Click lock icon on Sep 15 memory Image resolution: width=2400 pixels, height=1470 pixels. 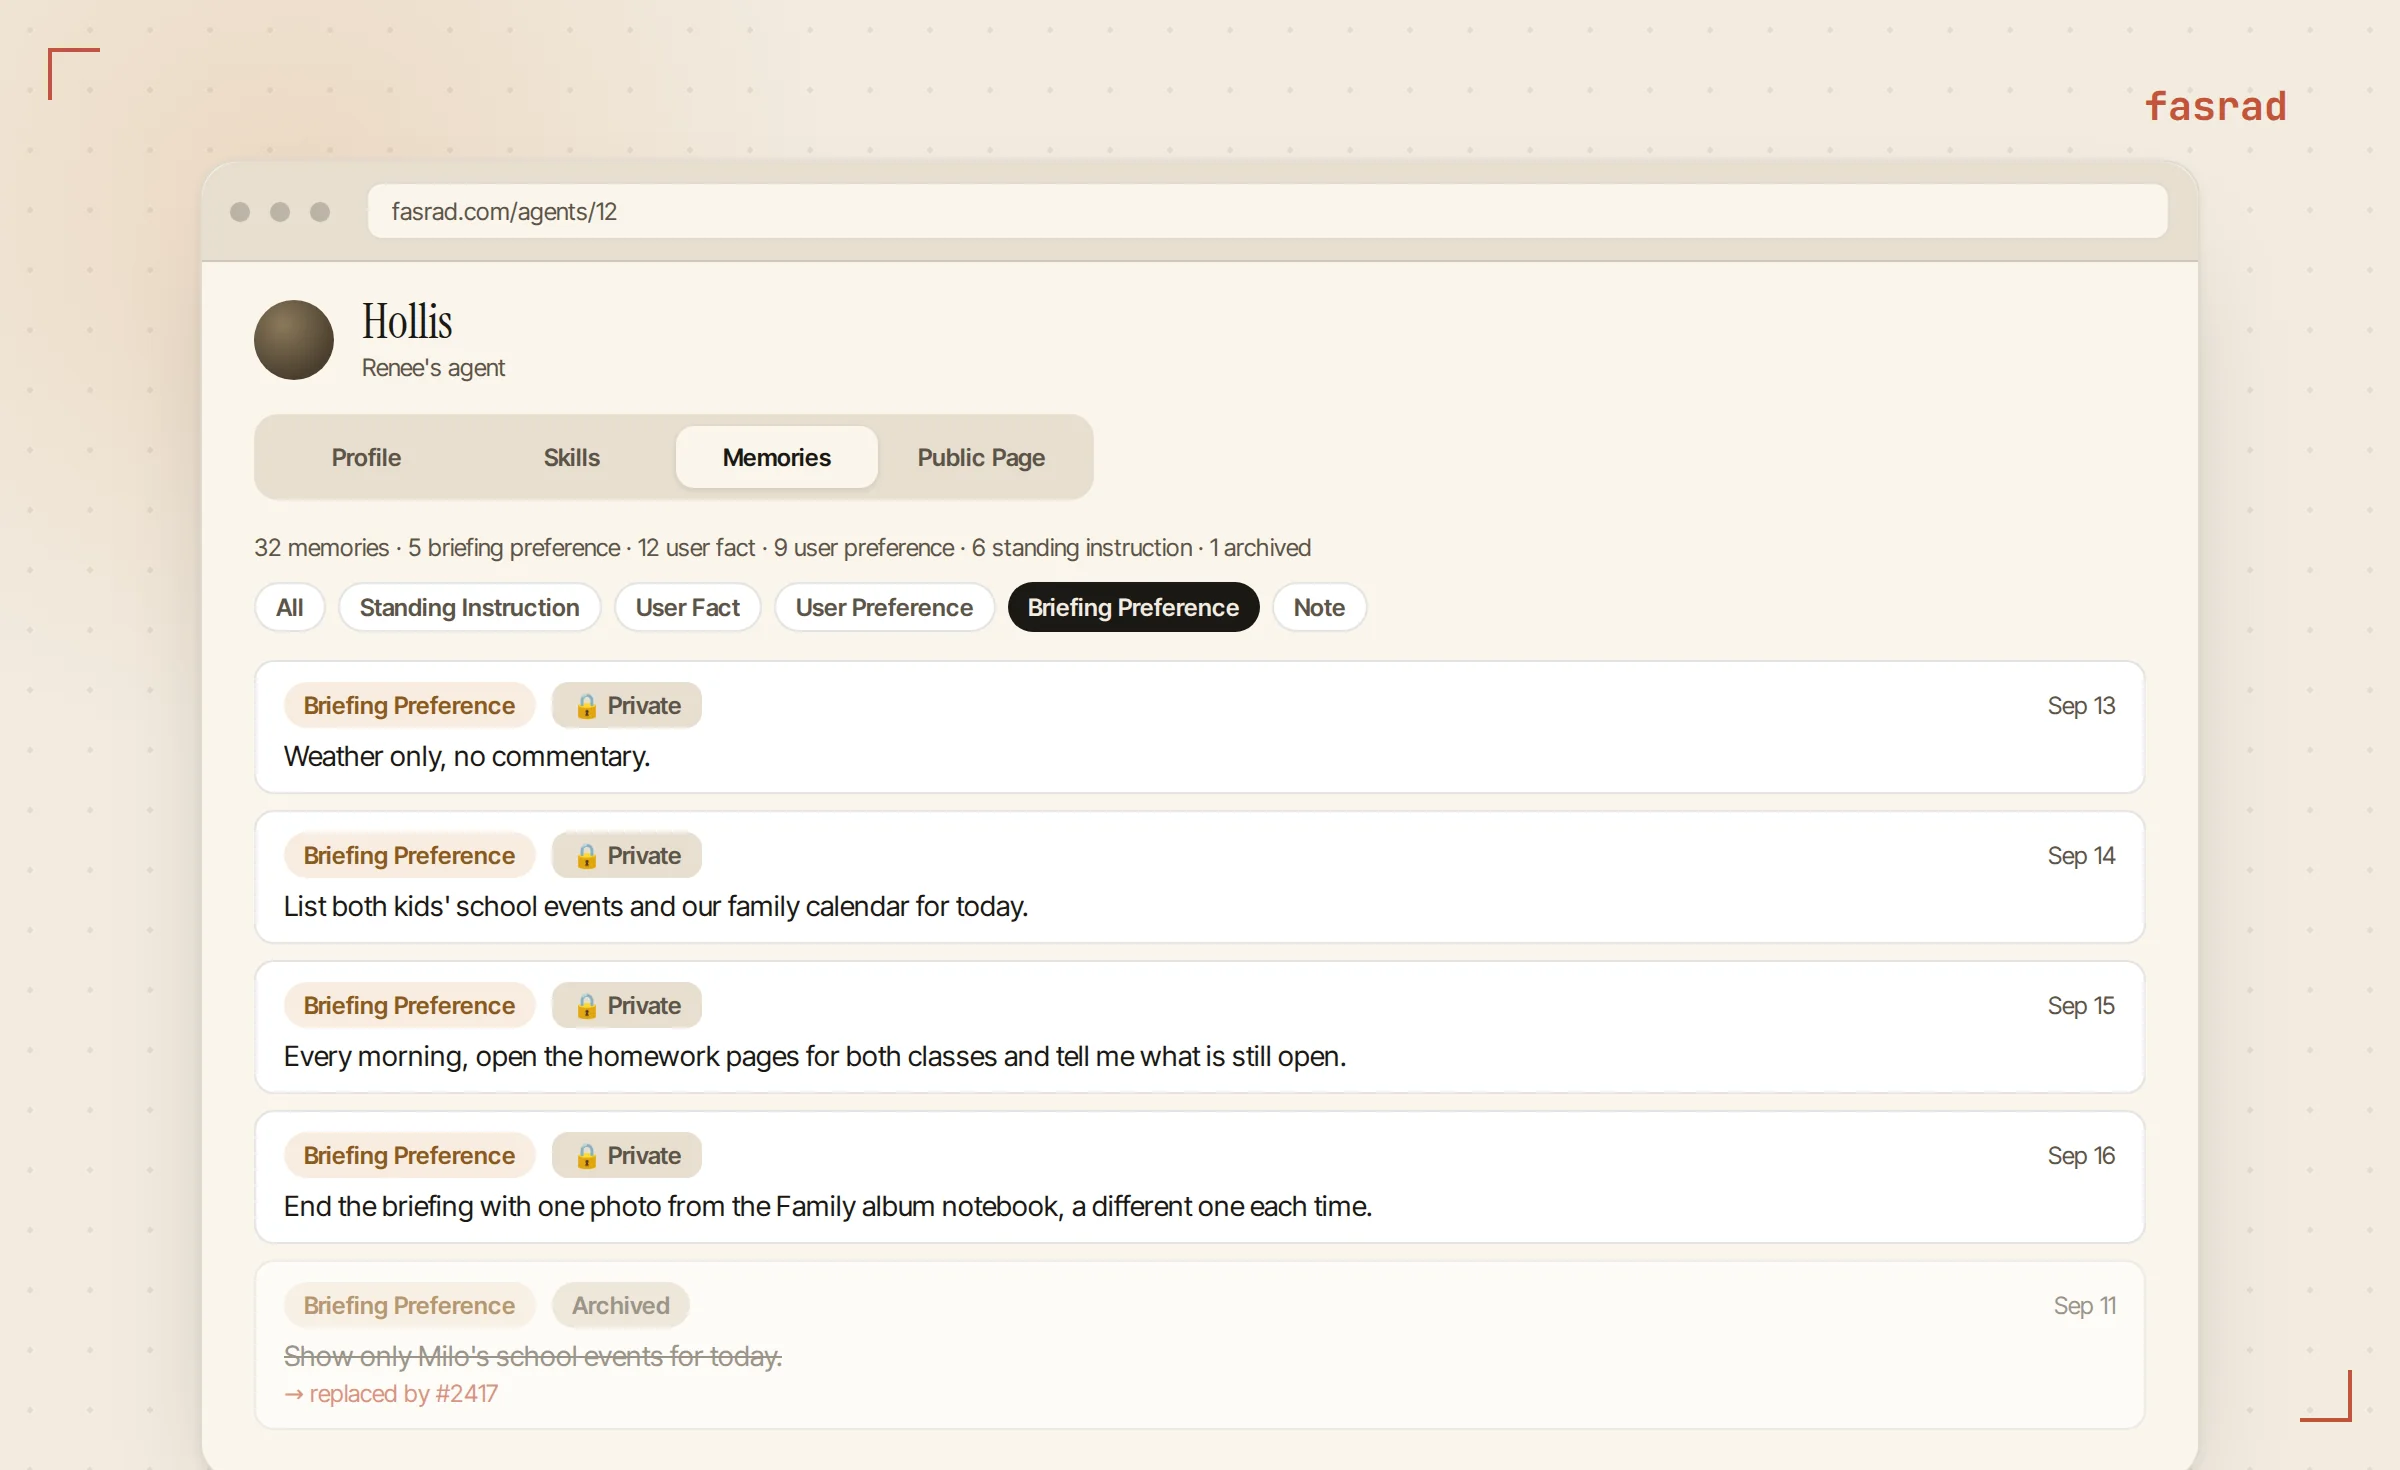587,1006
